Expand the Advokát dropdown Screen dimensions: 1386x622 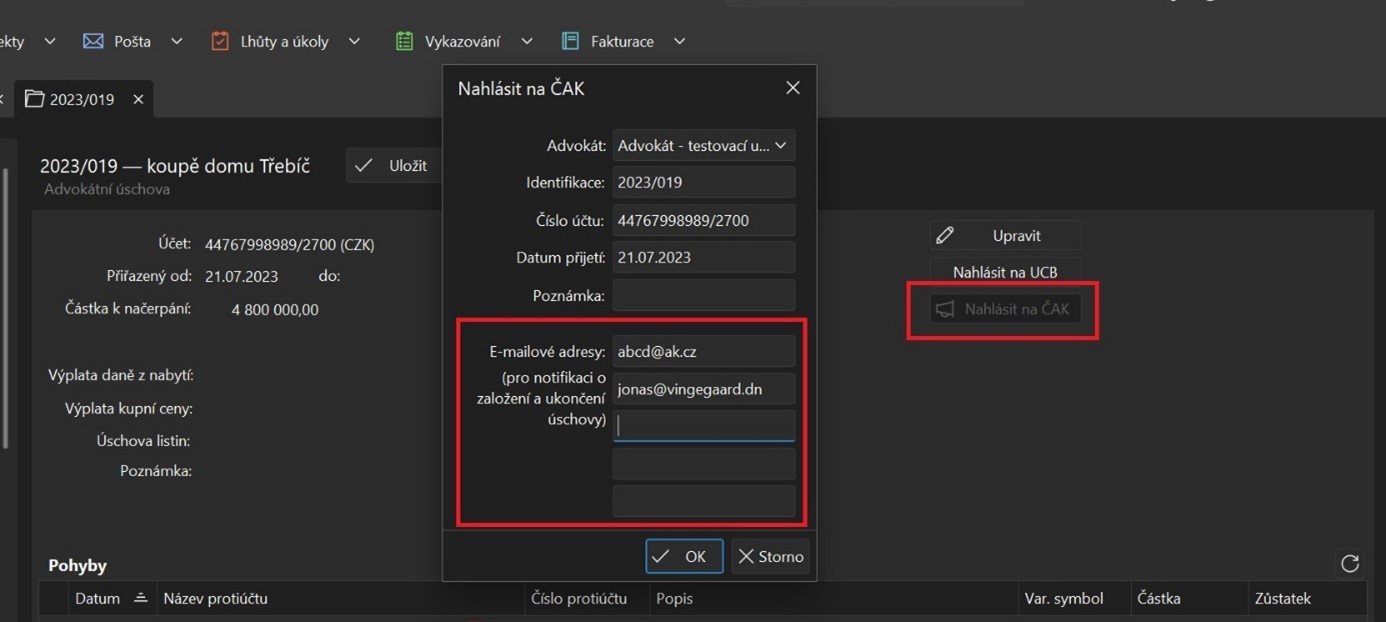[x=781, y=145]
